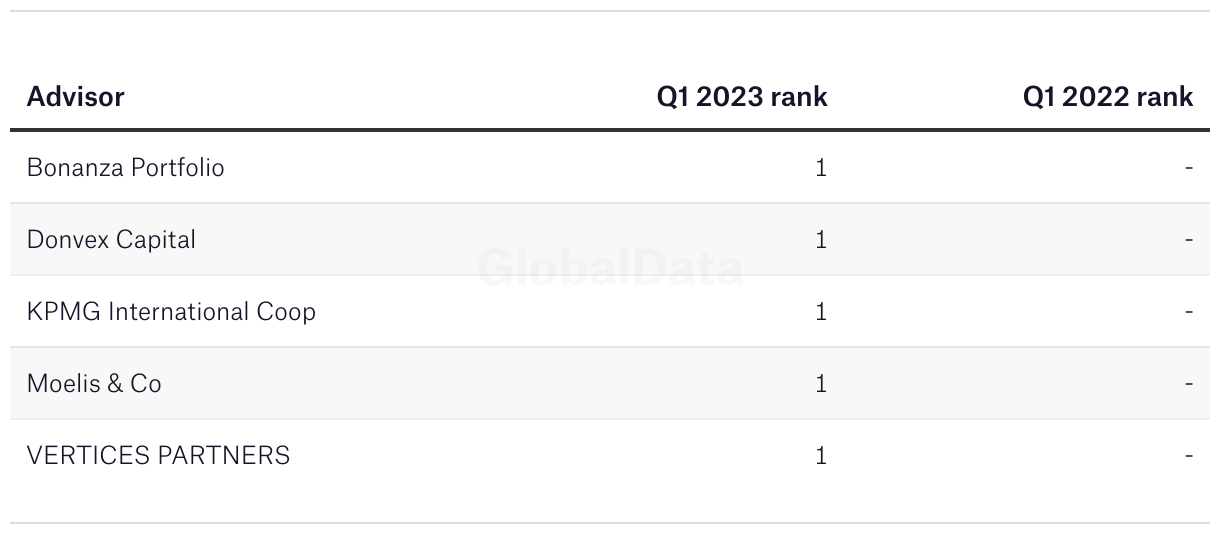The width and height of the screenshot is (1220, 534).
Task: Click KPMG International Coop's Q1 2023 rank value
Action: point(821,311)
